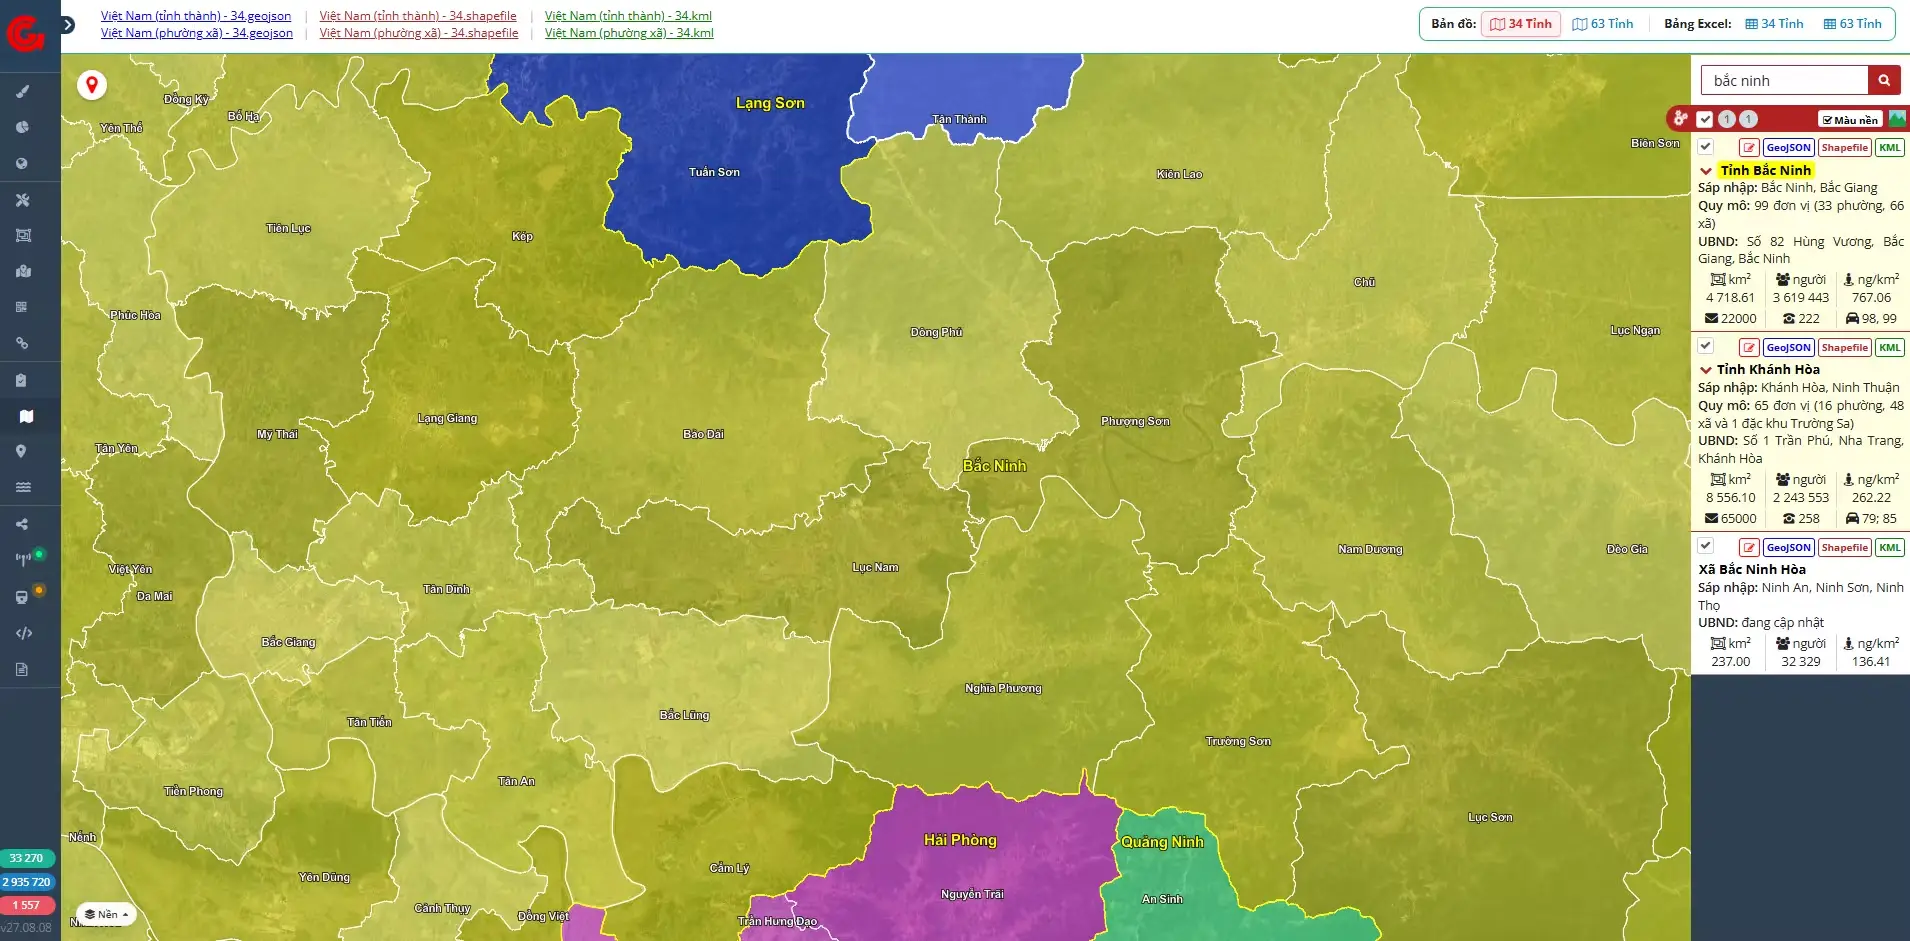1910x941 pixels.
Task: Edit the Tỉnh Bắc Ninh entry
Action: 1749,148
